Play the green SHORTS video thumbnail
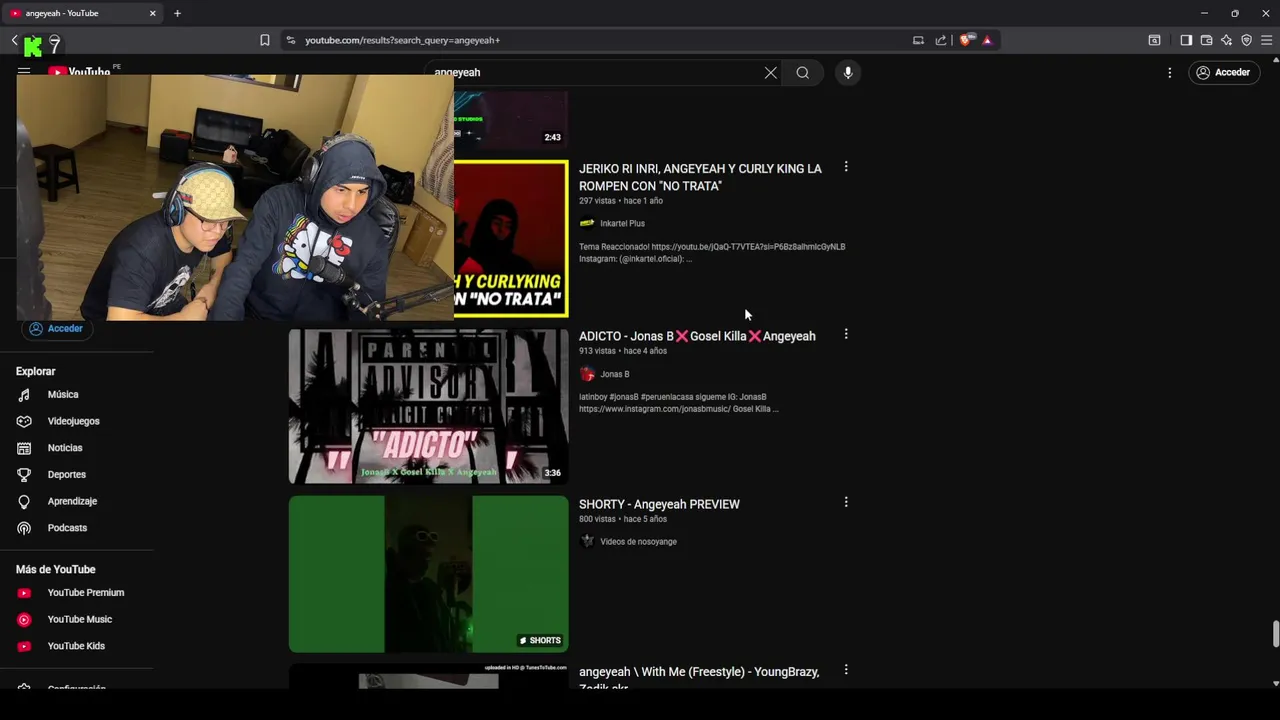Viewport: 1280px width, 720px height. (429, 574)
